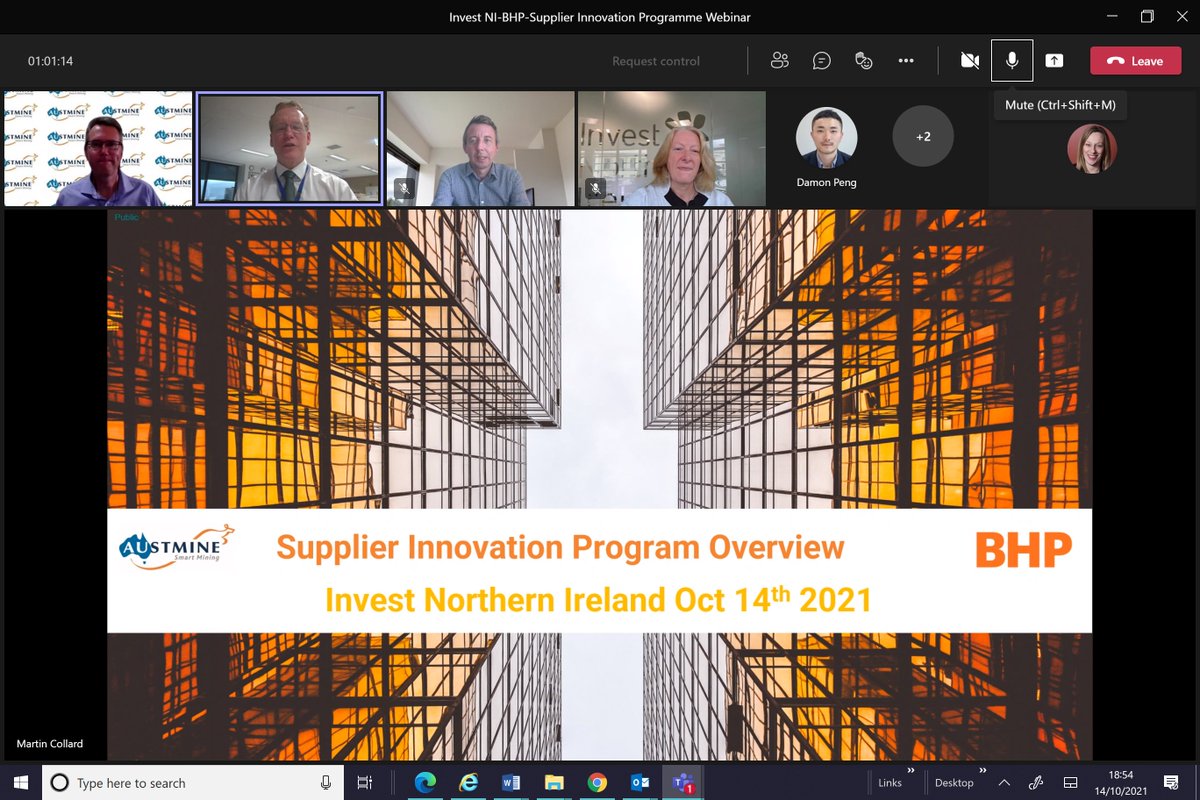View the +2 additional participants

[x=922, y=136]
